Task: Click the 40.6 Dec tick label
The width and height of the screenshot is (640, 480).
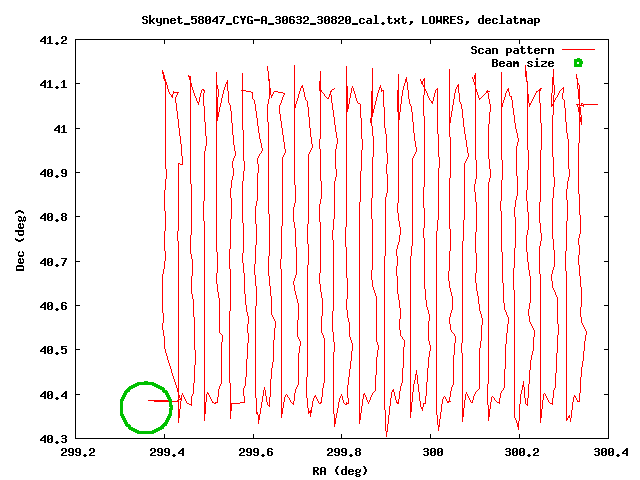Action: click(x=53, y=306)
